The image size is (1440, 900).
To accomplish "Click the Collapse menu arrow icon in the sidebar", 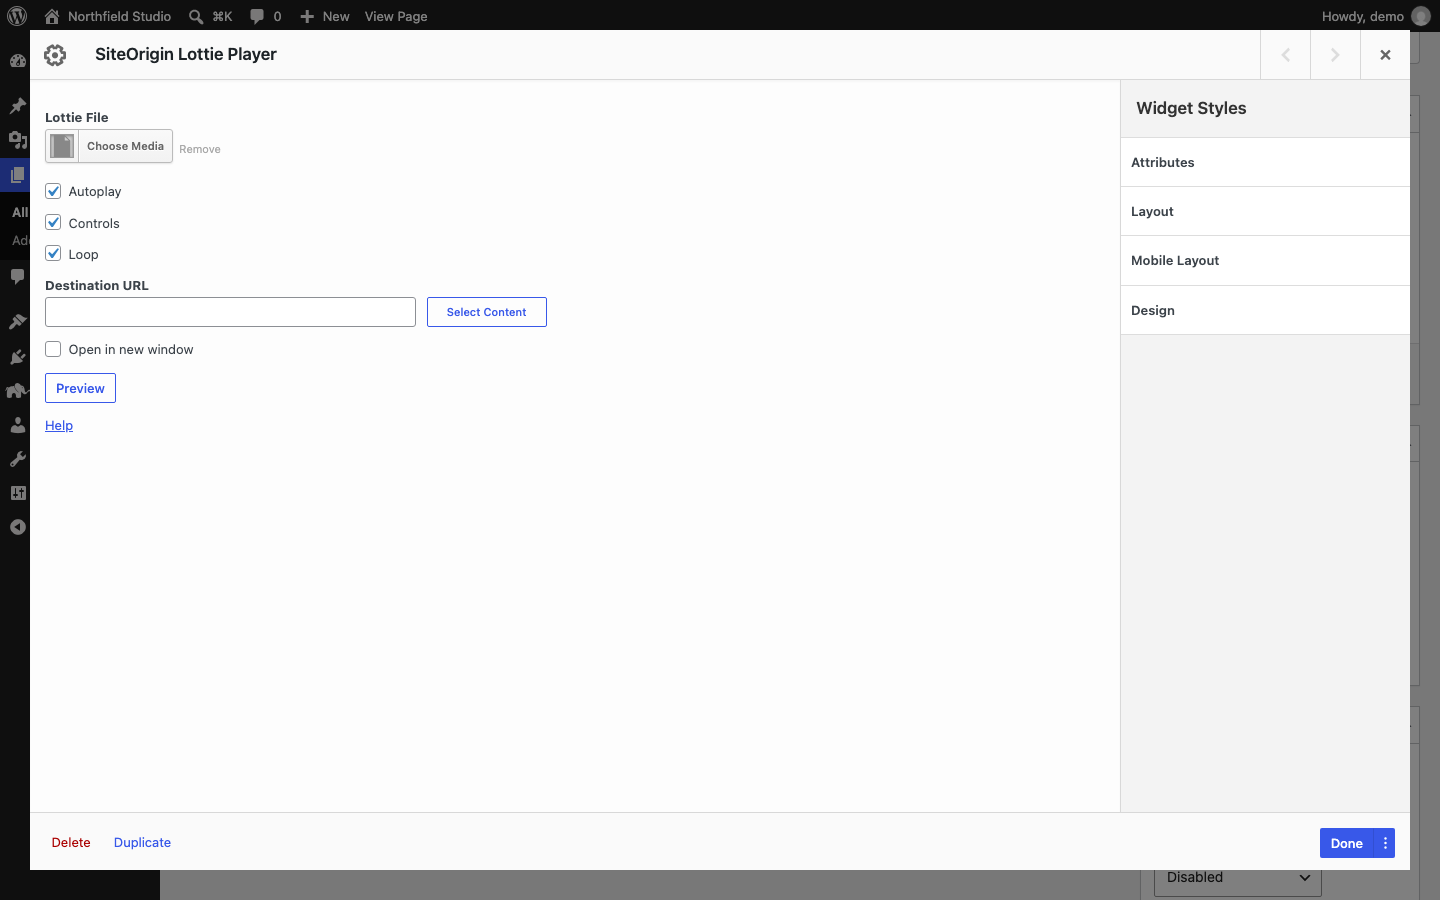I will pyautogui.click(x=17, y=527).
